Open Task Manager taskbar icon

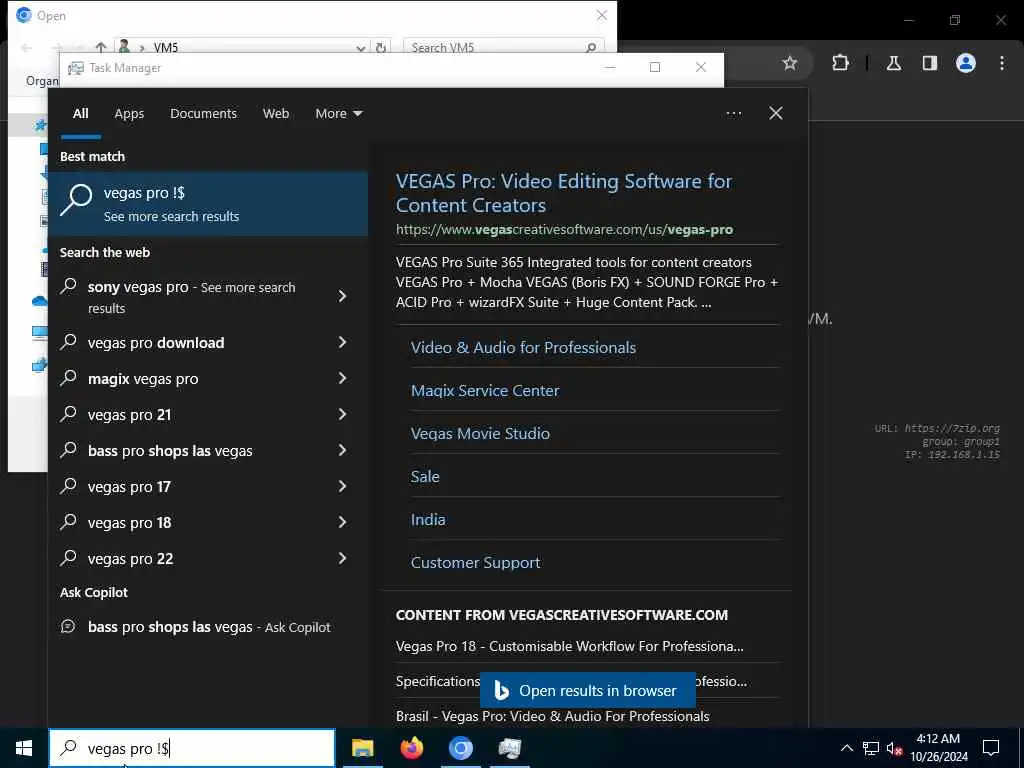coord(509,748)
